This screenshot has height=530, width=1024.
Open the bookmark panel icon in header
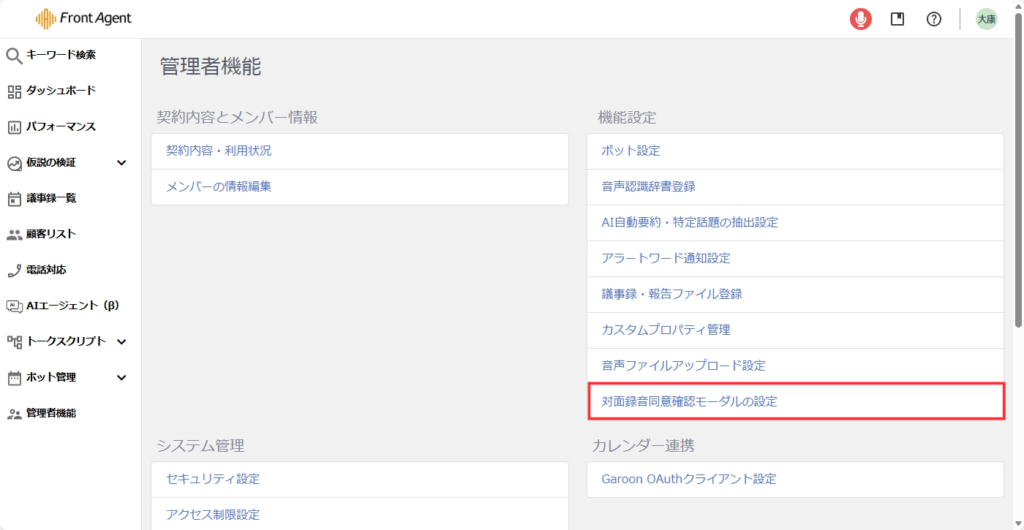pos(897,19)
